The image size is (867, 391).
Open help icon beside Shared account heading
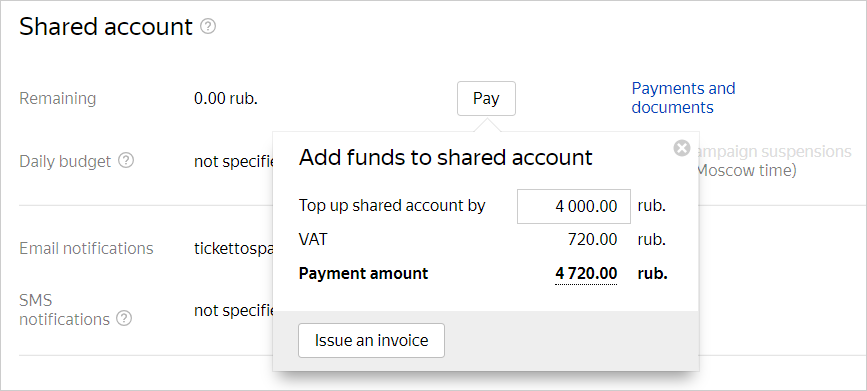click(208, 26)
